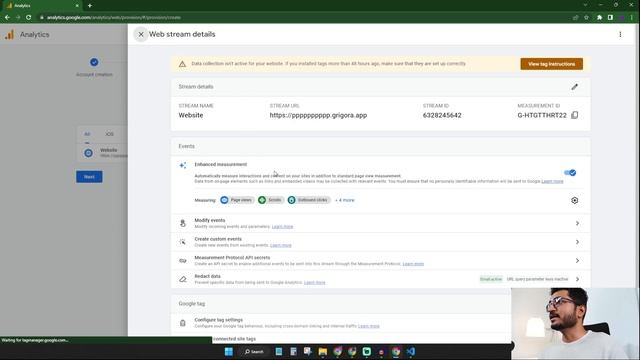This screenshot has width=640, height=360.
Task: Click the Stream ID 6328245642
Action: (442, 115)
